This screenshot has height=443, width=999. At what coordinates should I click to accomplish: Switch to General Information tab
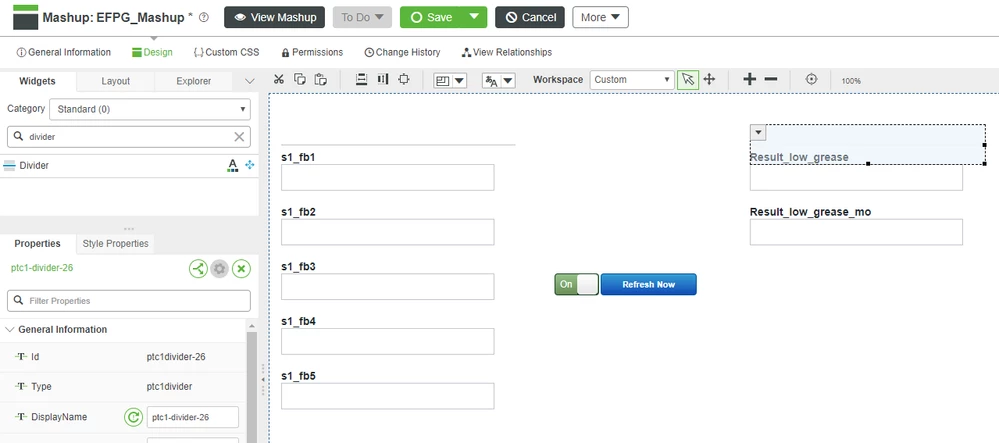(64, 52)
